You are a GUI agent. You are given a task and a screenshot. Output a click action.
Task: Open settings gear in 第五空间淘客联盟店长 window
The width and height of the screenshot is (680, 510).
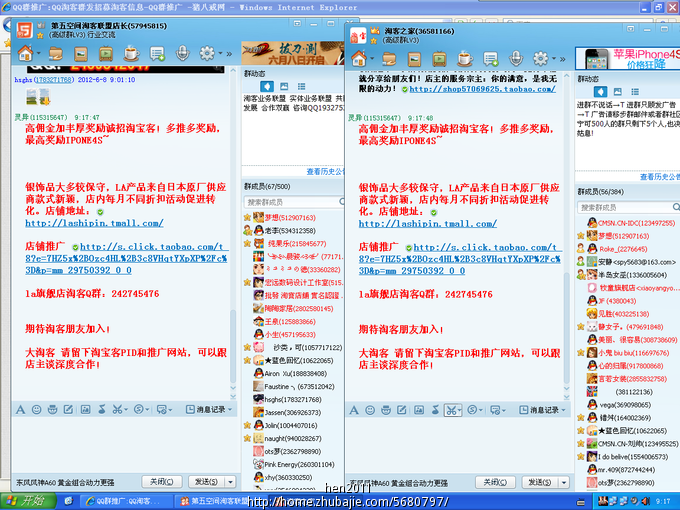(207, 53)
